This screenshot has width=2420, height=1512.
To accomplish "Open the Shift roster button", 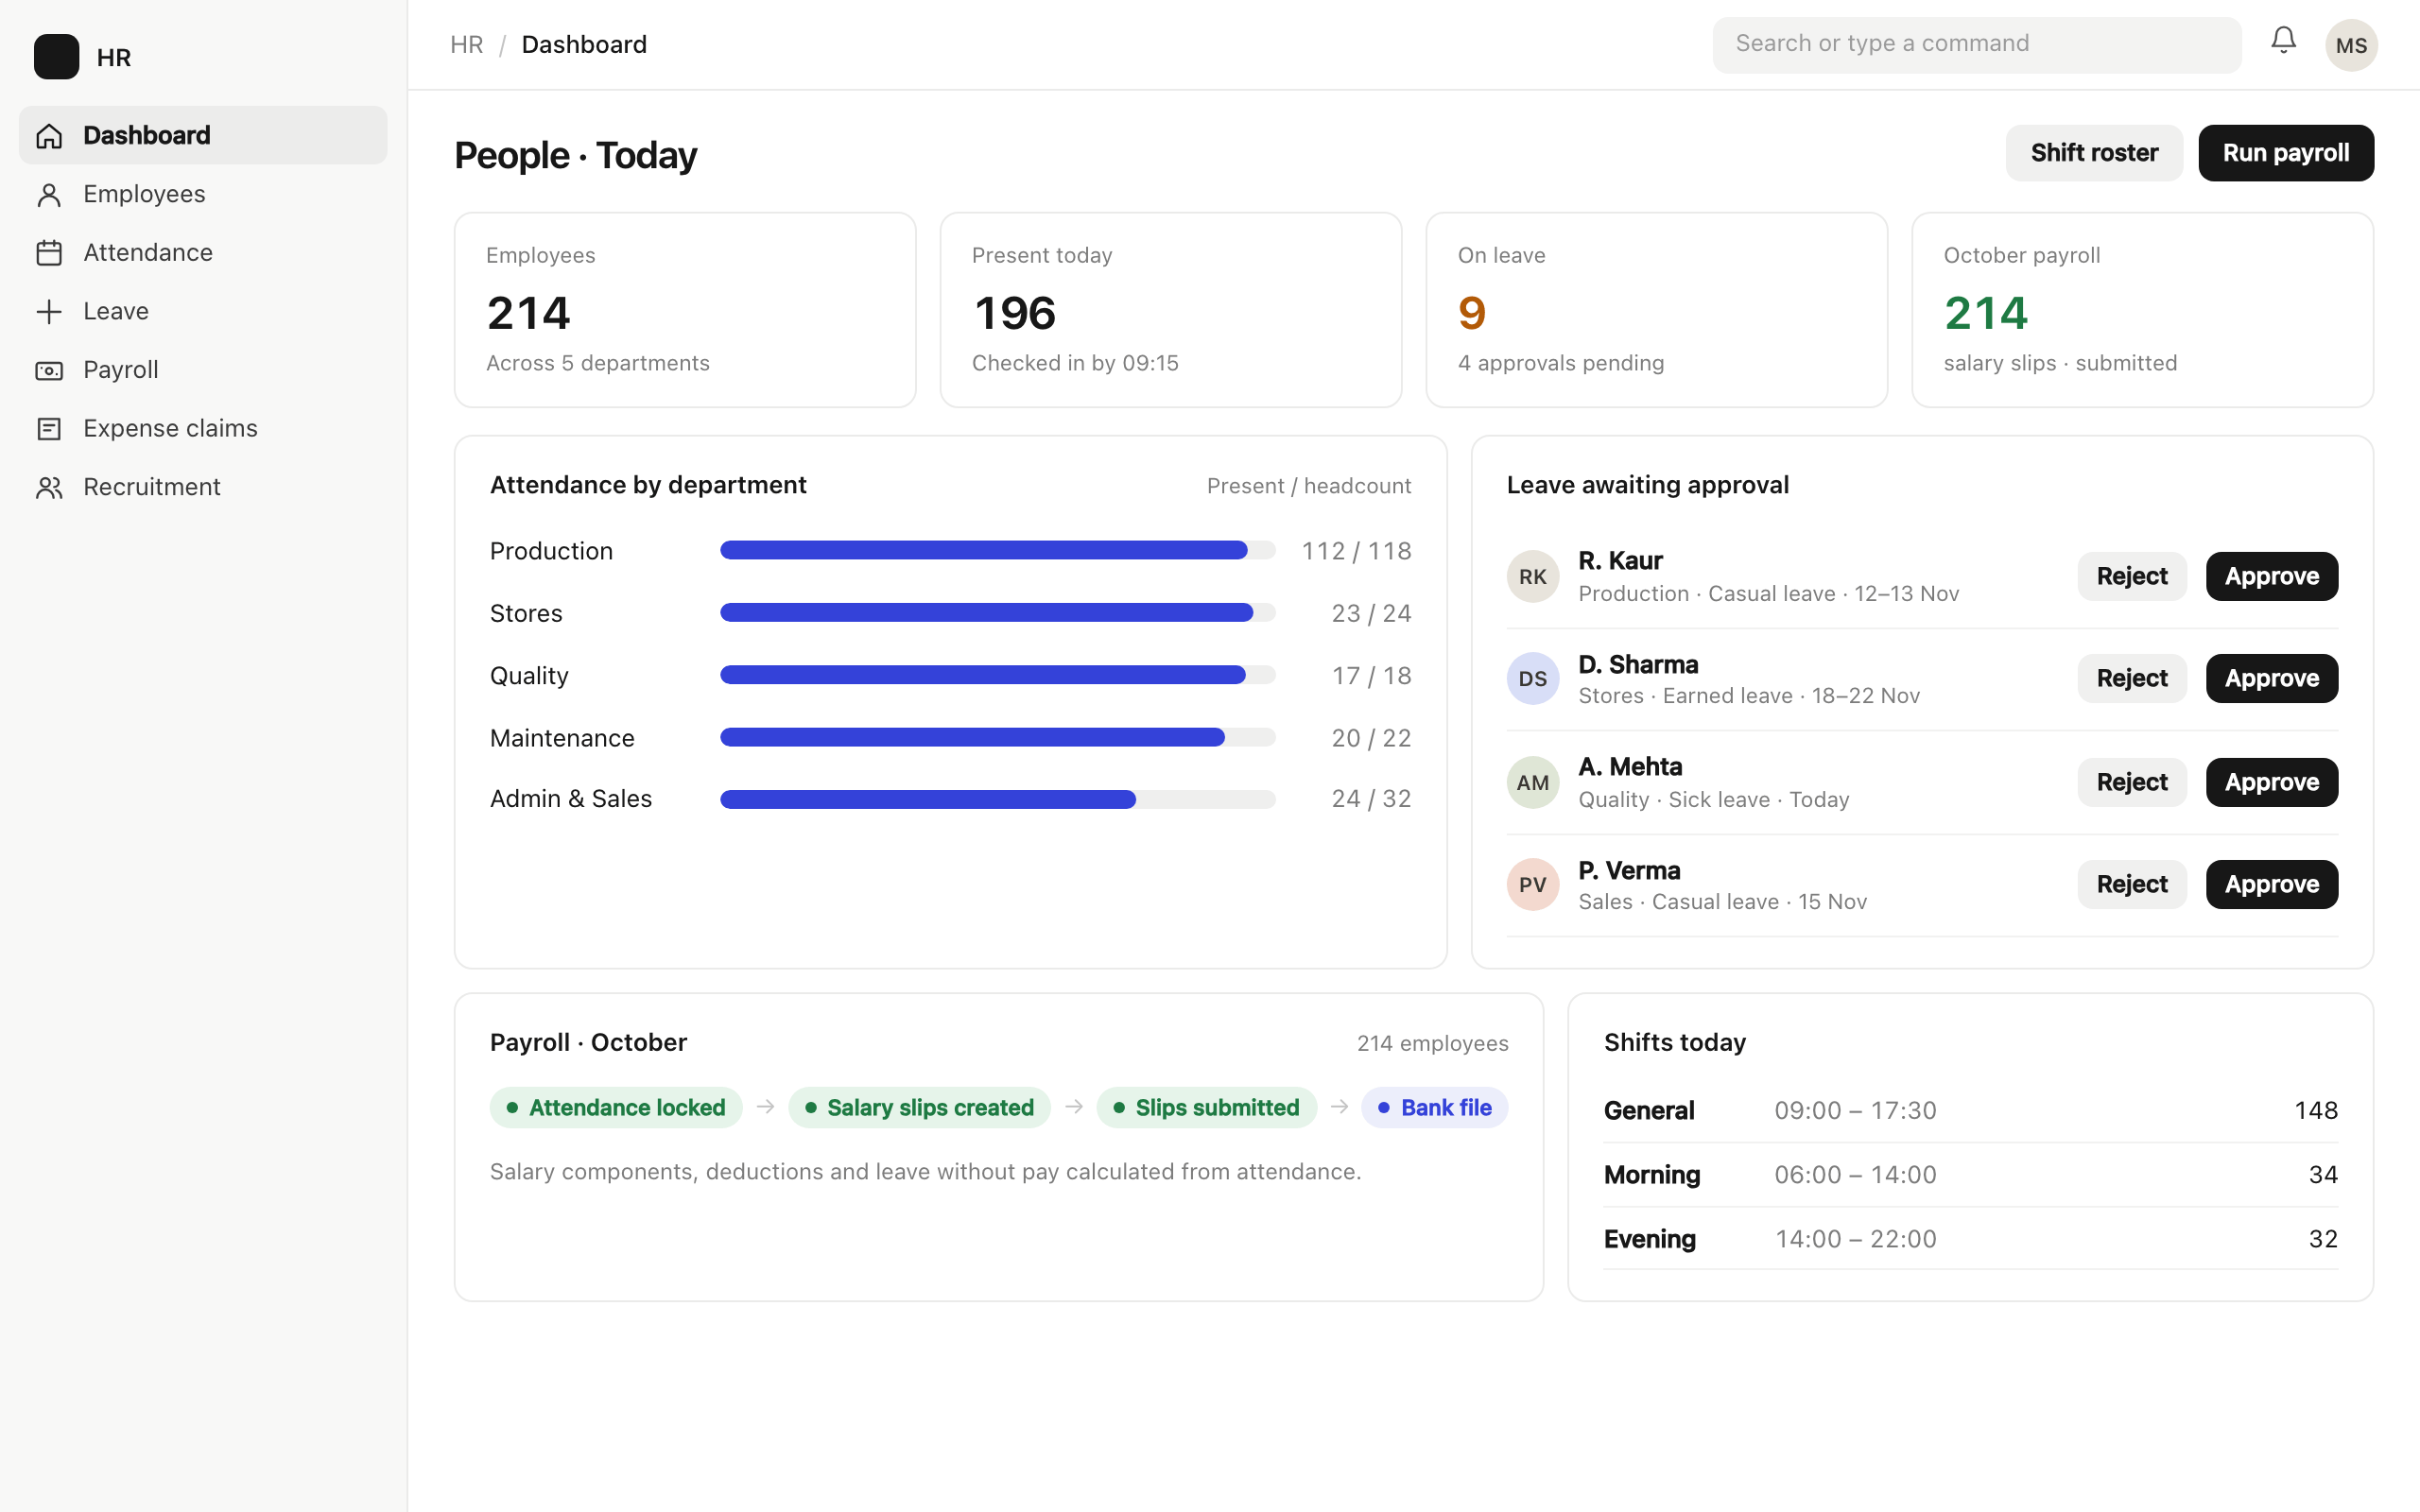I will coord(2094,153).
